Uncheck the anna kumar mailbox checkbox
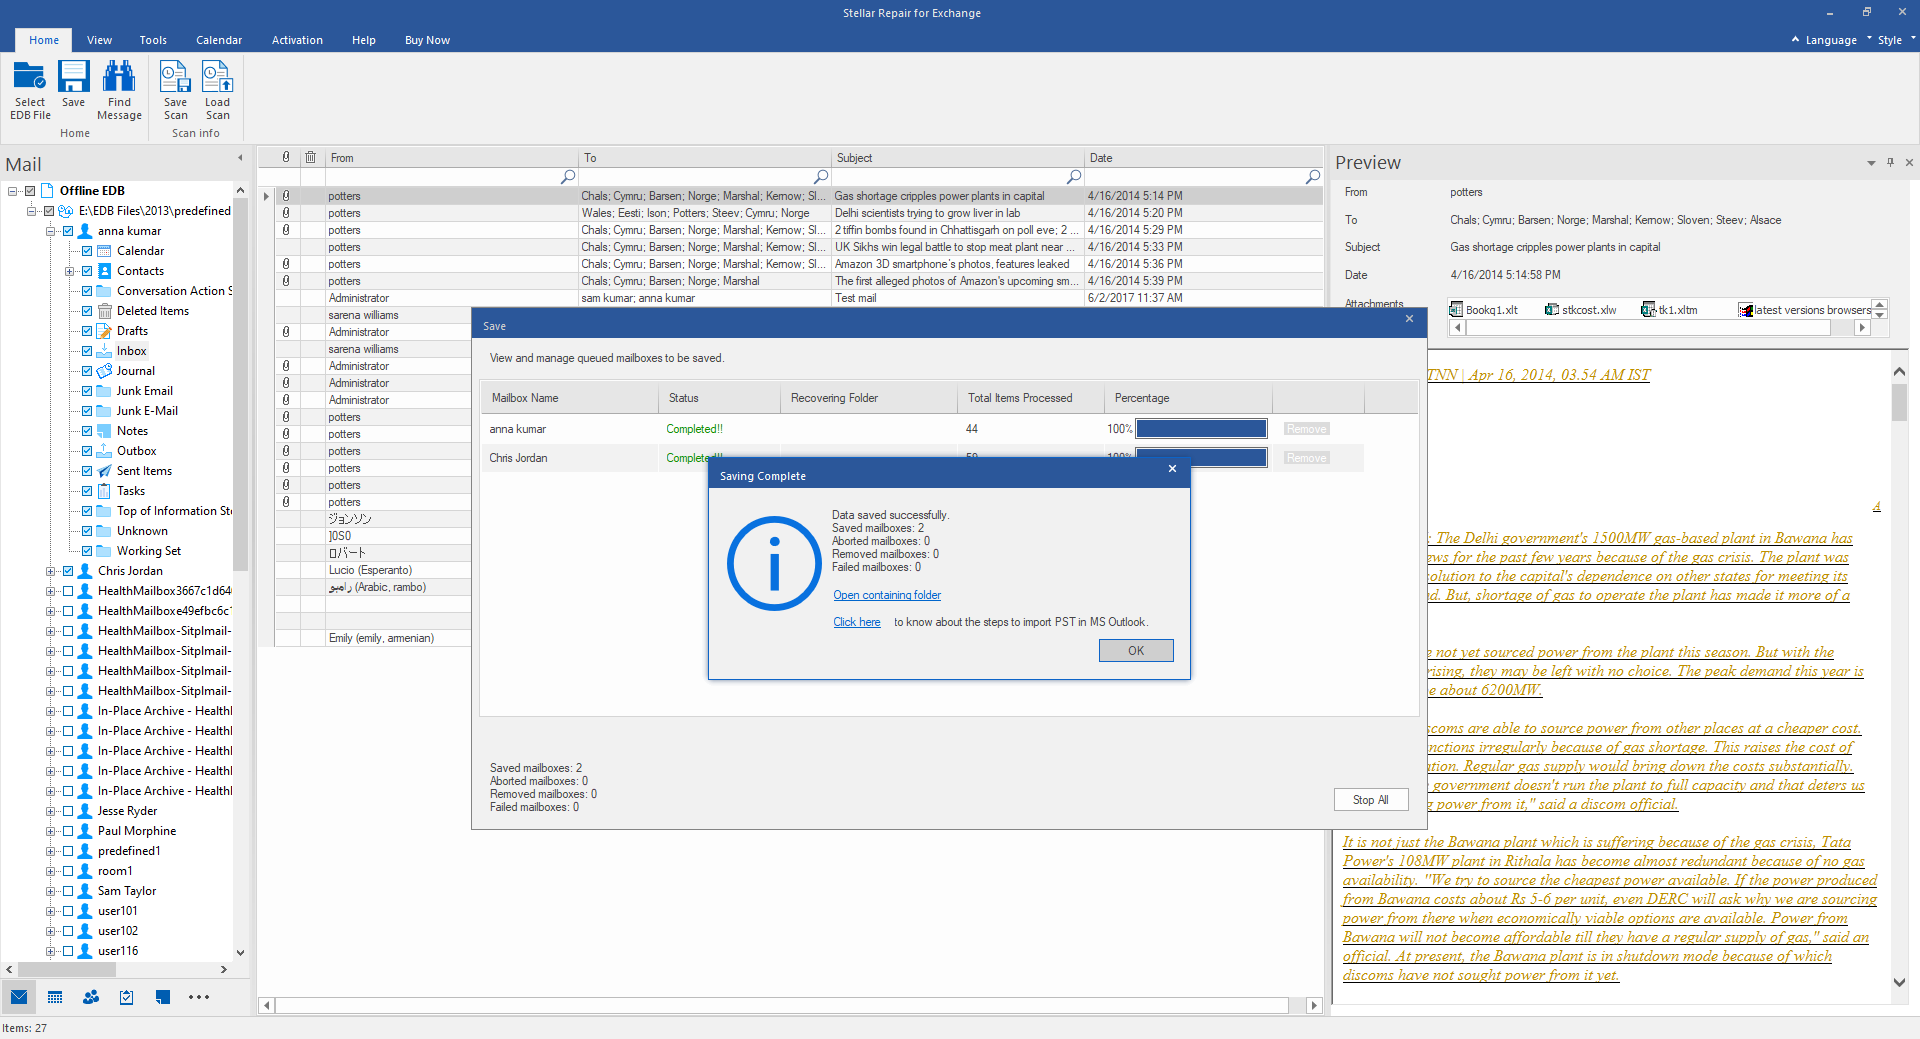The width and height of the screenshot is (1920, 1039). [x=68, y=231]
